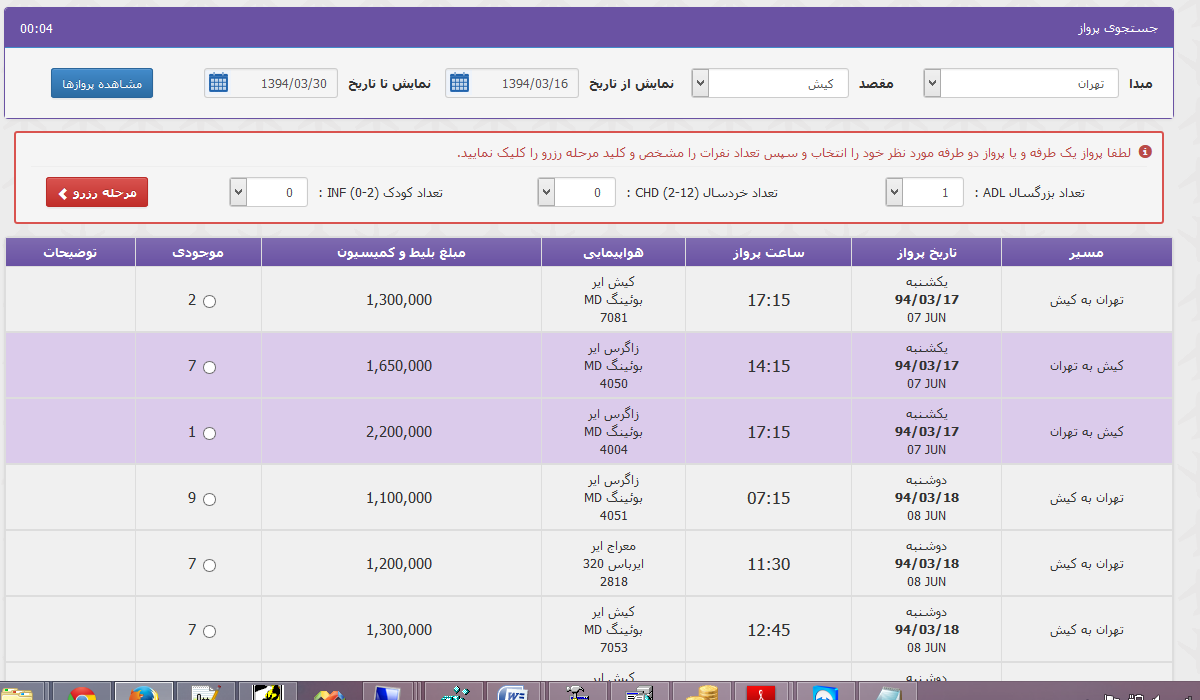Screen dimensions: 1200x700
Task: Open the calendar icon next to 1394/03/16
Action: click(461, 83)
